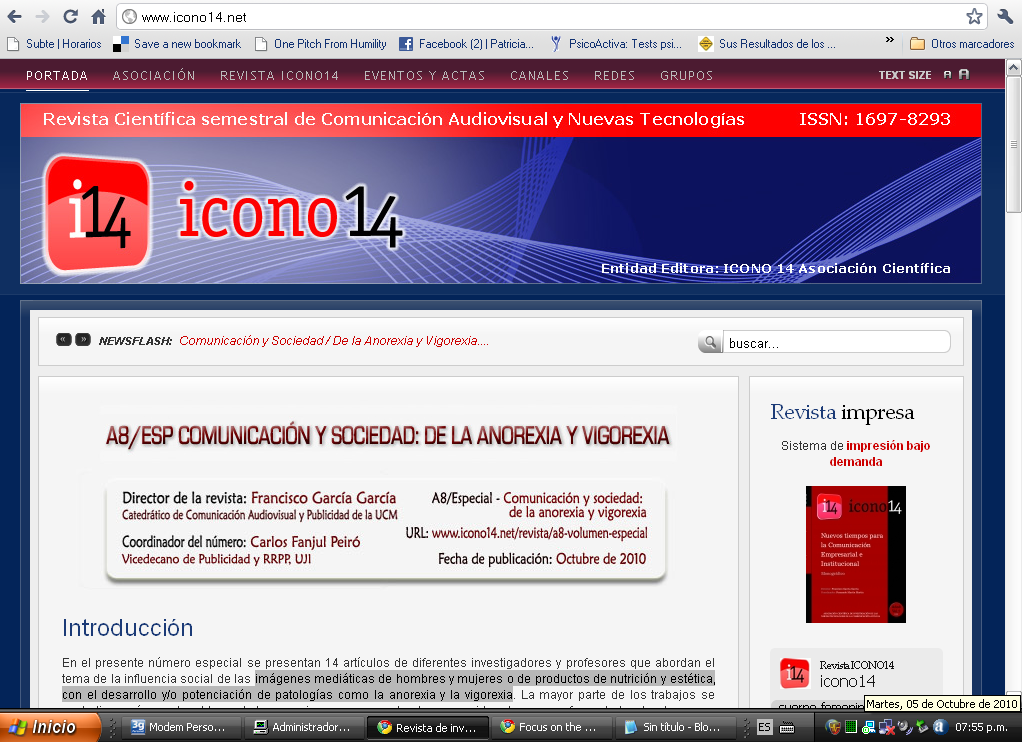Open the Windows Inicio start button
1025x743 pixels.
(50, 727)
